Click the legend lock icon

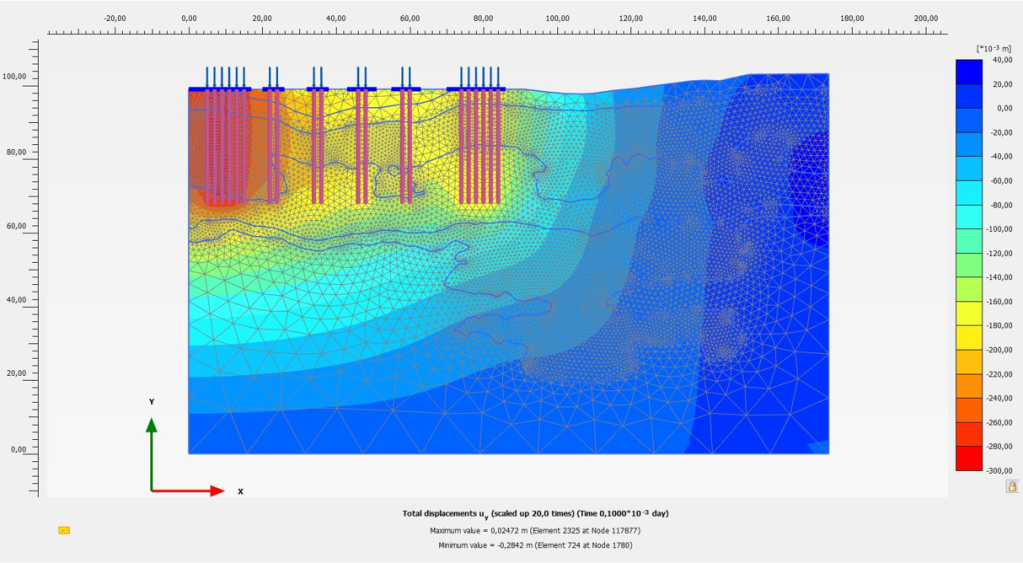pos(1011,485)
